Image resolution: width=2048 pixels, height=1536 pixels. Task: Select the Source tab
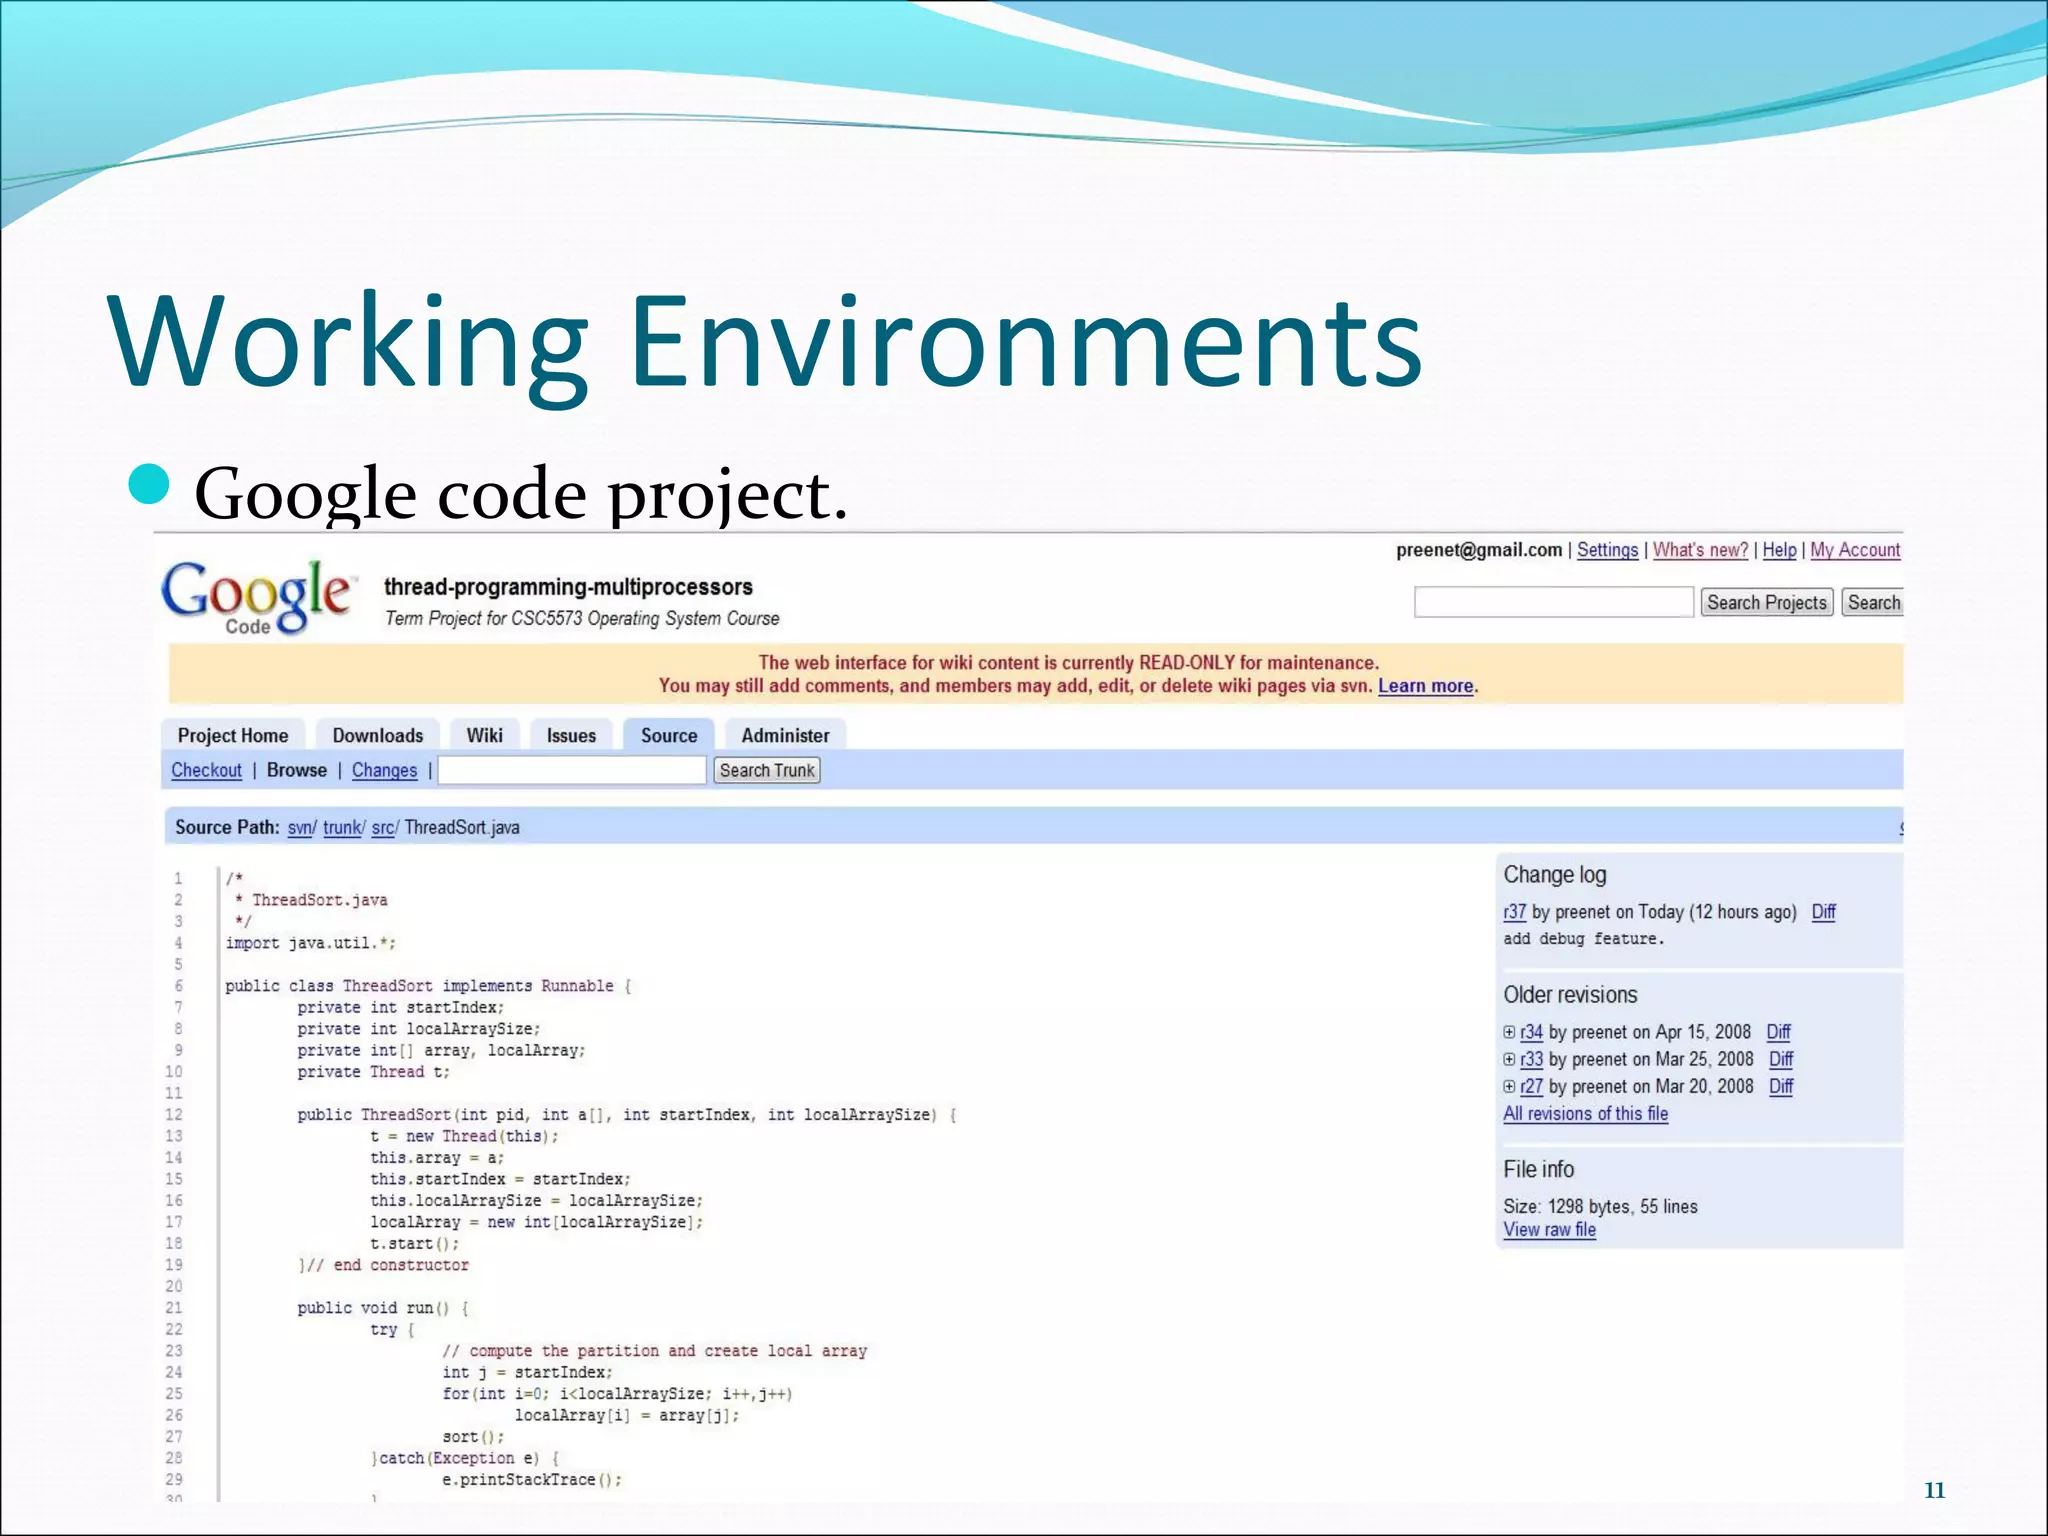669,735
